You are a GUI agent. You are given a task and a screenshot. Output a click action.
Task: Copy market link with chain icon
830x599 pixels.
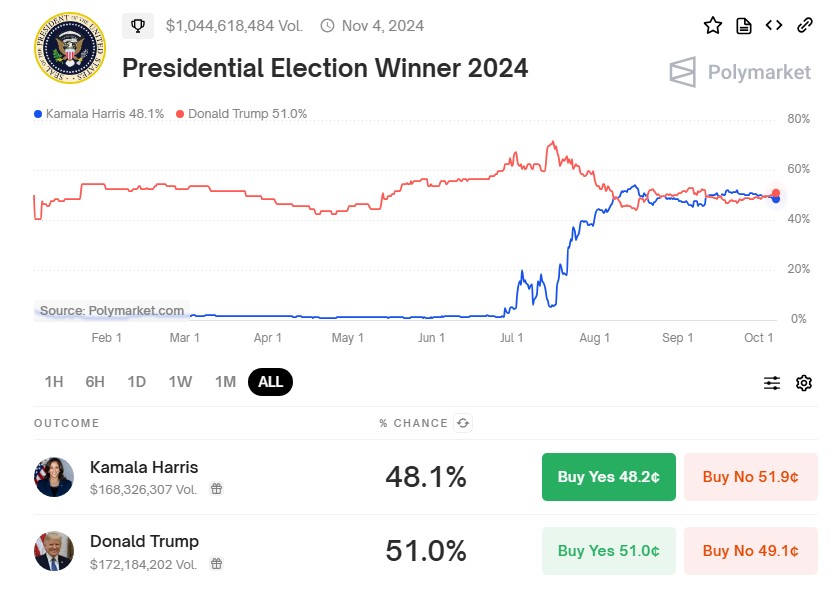(x=804, y=26)
